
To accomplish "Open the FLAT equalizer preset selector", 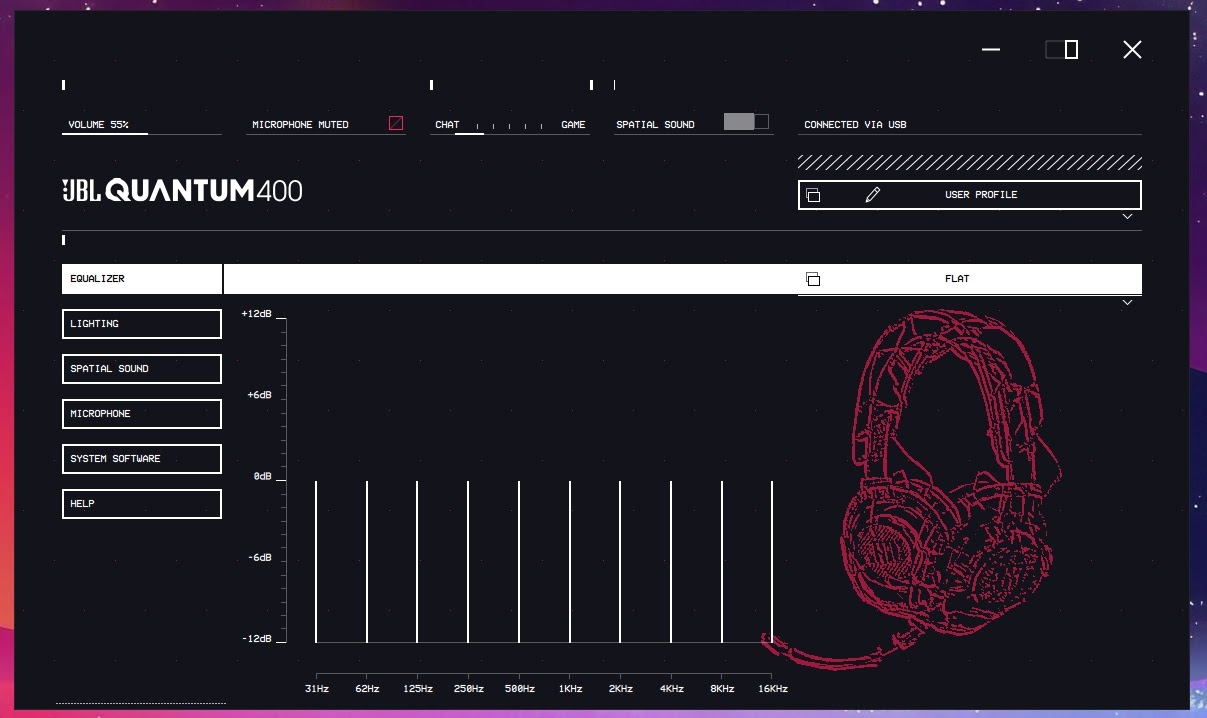I will [970, 279].
